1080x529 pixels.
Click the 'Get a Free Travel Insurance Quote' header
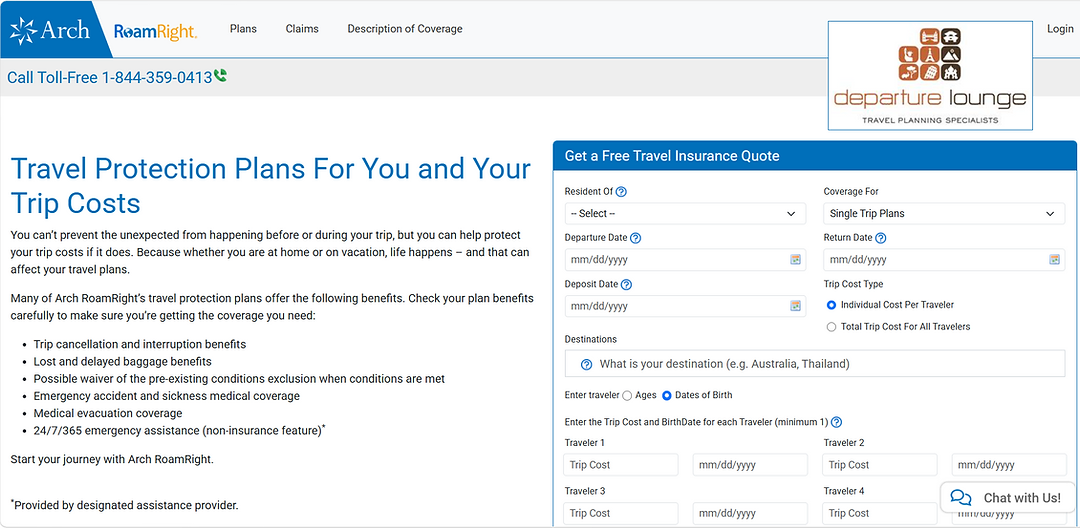click(x=815, y=156)
